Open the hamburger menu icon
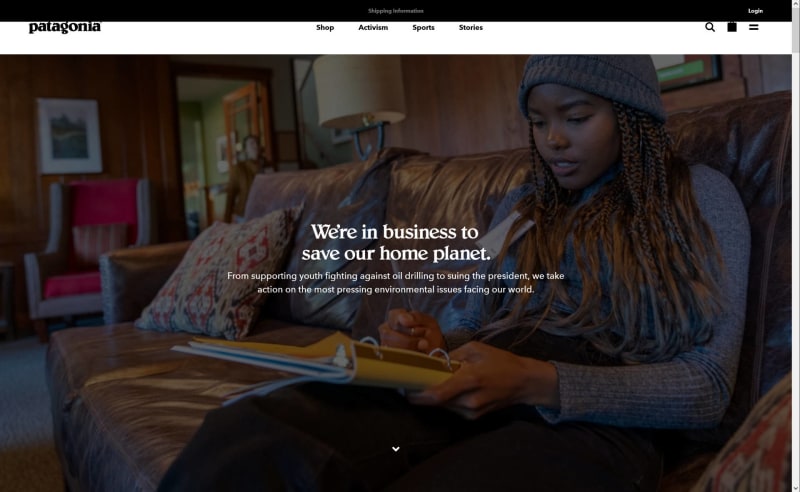Viewport: 800px width, 492px height. 754,27
